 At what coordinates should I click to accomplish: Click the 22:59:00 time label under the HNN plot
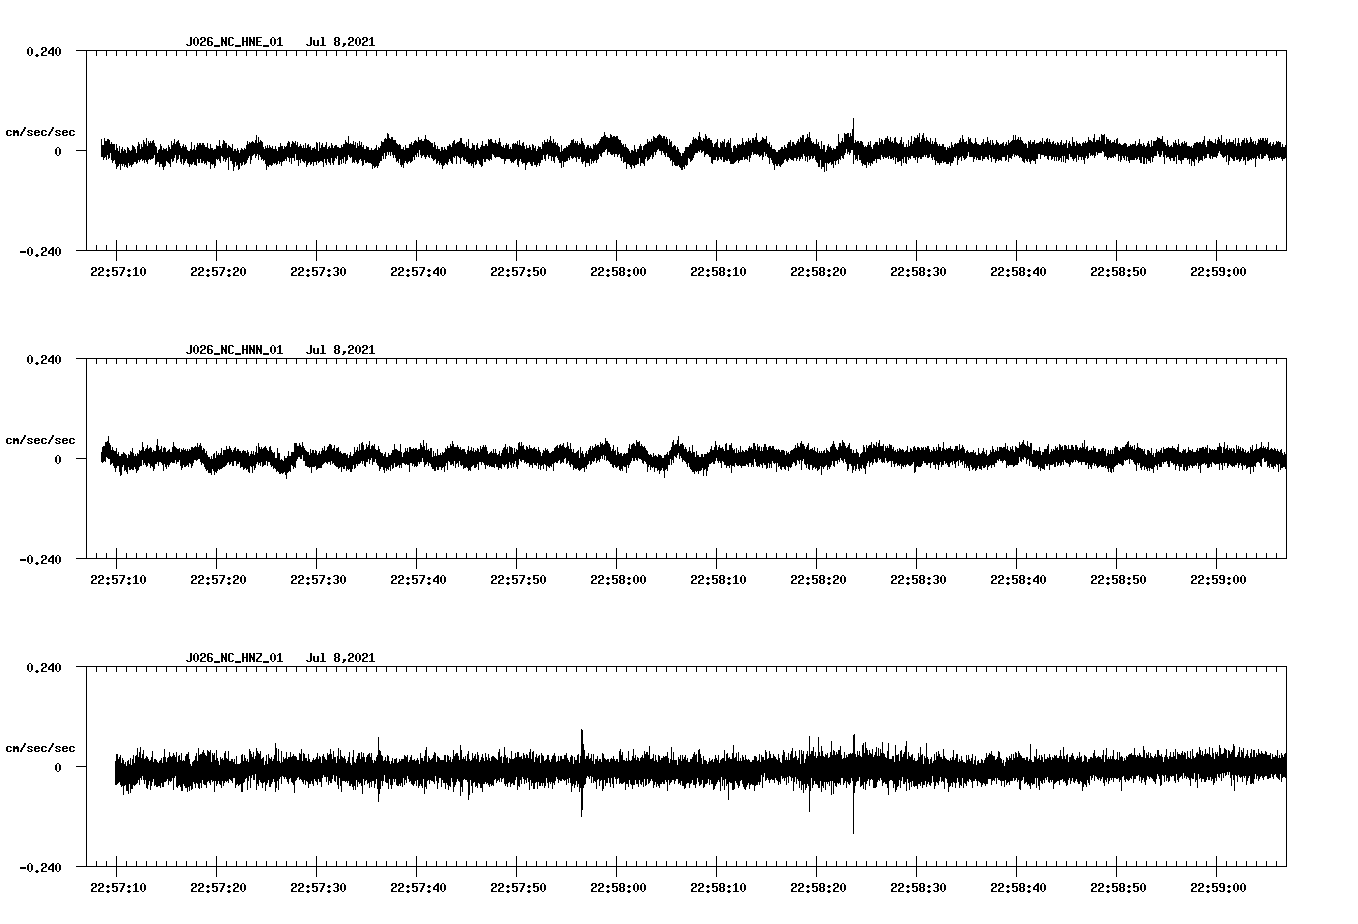pos(1218,579)
